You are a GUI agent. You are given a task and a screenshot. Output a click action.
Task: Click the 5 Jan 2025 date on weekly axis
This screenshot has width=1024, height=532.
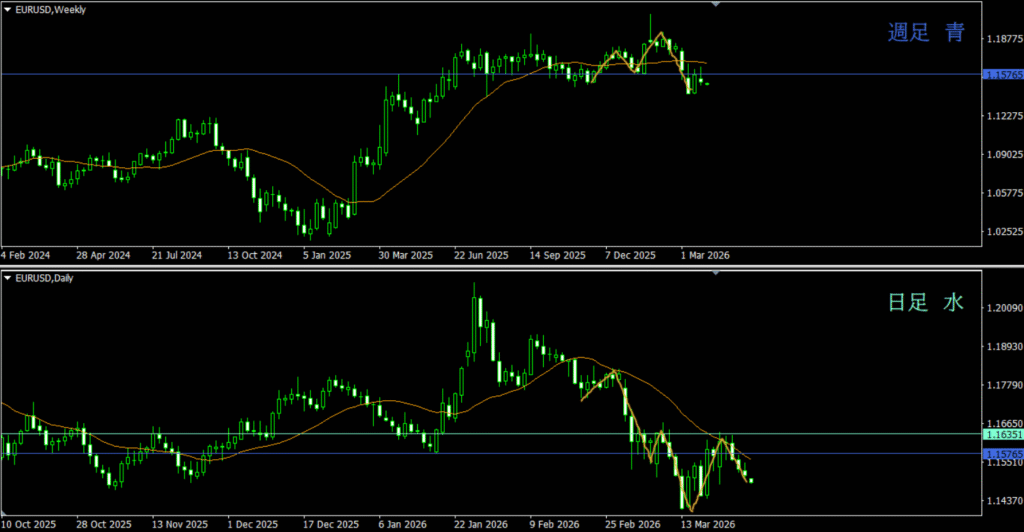tap(326, 255)
